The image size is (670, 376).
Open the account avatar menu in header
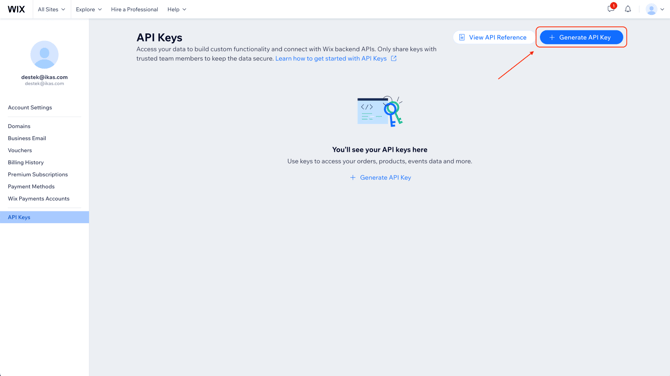(655, 9)
